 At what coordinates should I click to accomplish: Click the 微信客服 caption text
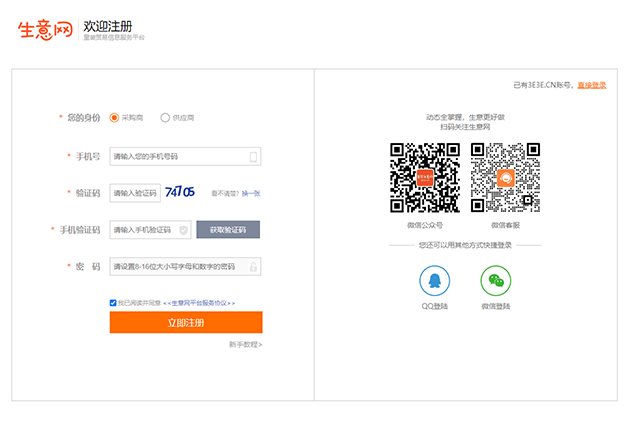(x=505, y=225)
